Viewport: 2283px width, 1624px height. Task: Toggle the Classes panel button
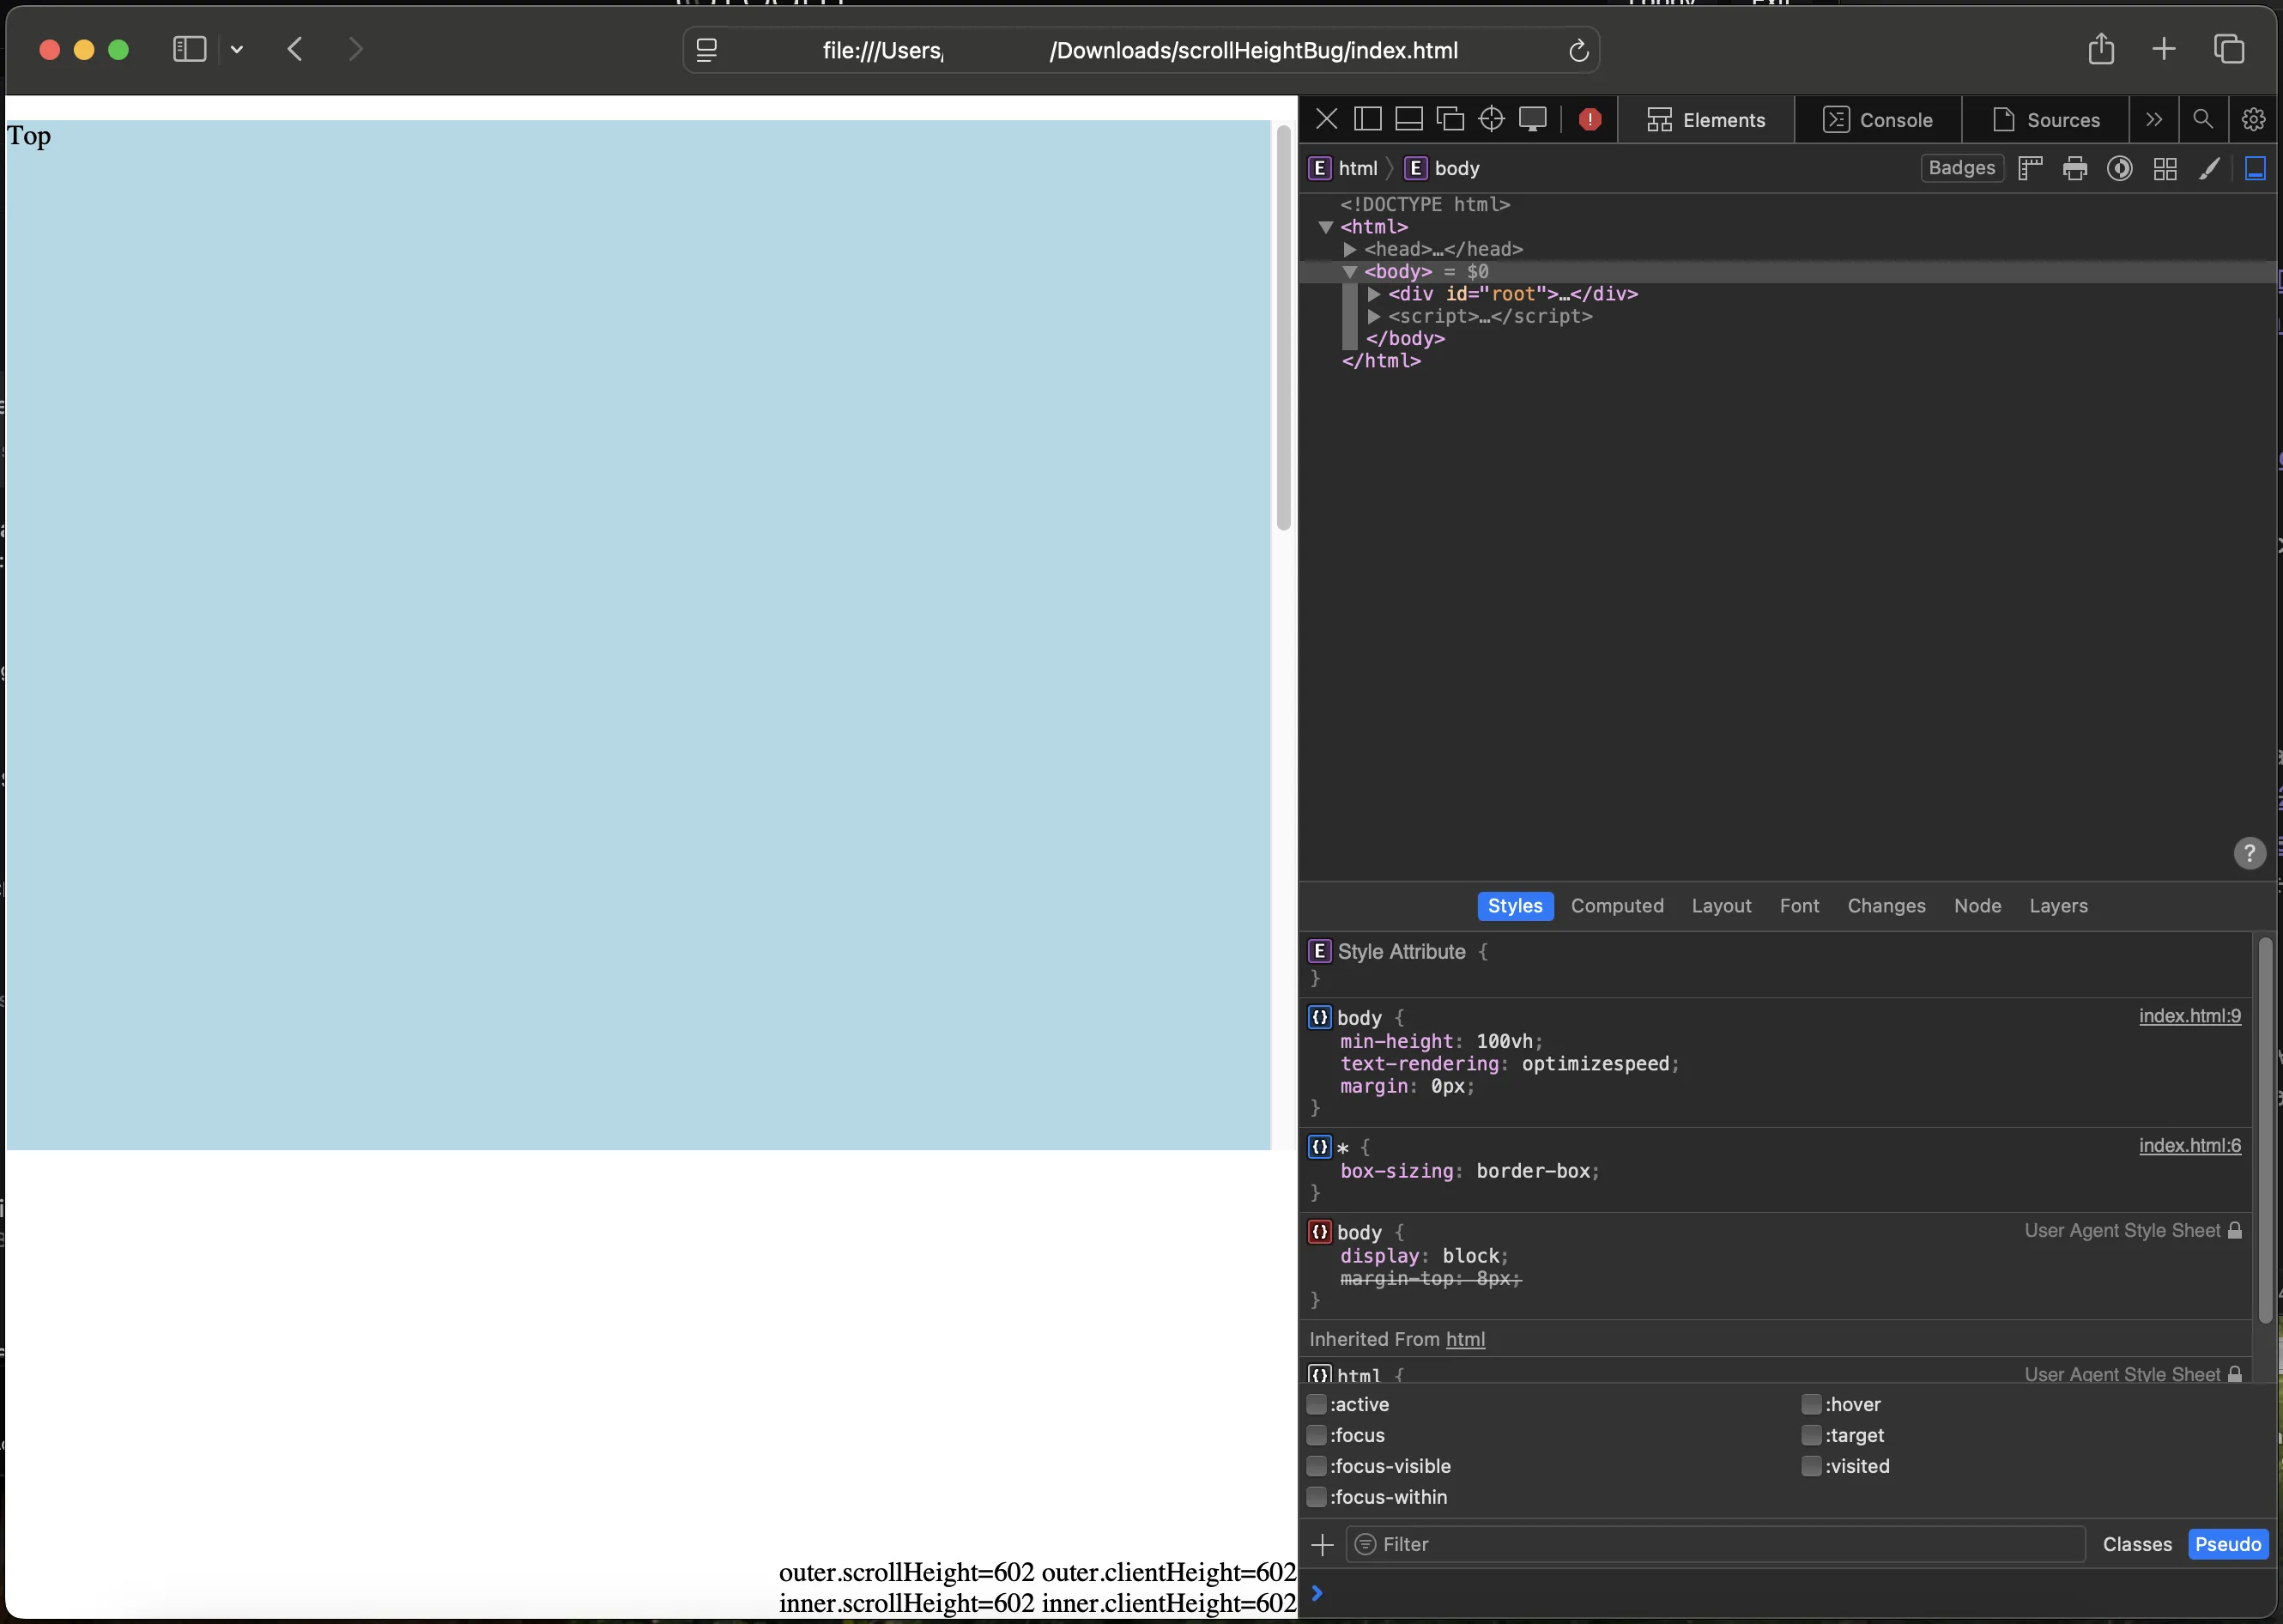click(x=2137, y=1545)
